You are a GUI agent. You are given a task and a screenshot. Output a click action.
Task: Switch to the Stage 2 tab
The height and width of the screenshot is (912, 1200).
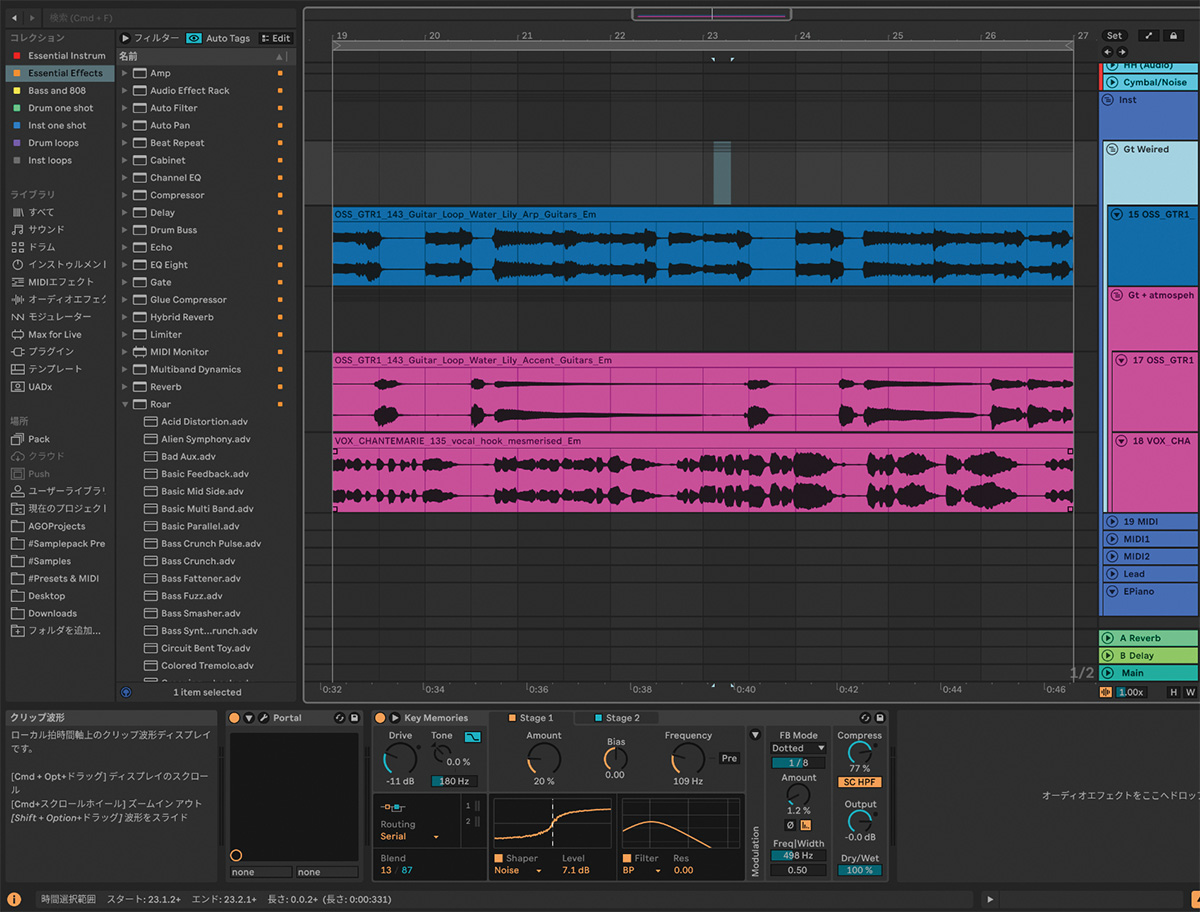pyautogui.click(x=617, y=718)
